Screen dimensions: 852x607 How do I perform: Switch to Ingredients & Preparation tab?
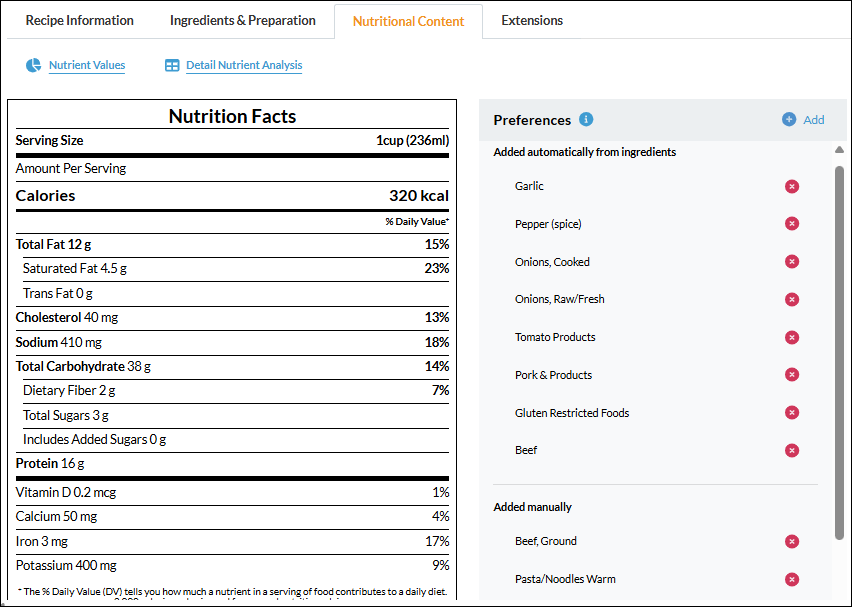pyautogui.click(x=242, y=21)
